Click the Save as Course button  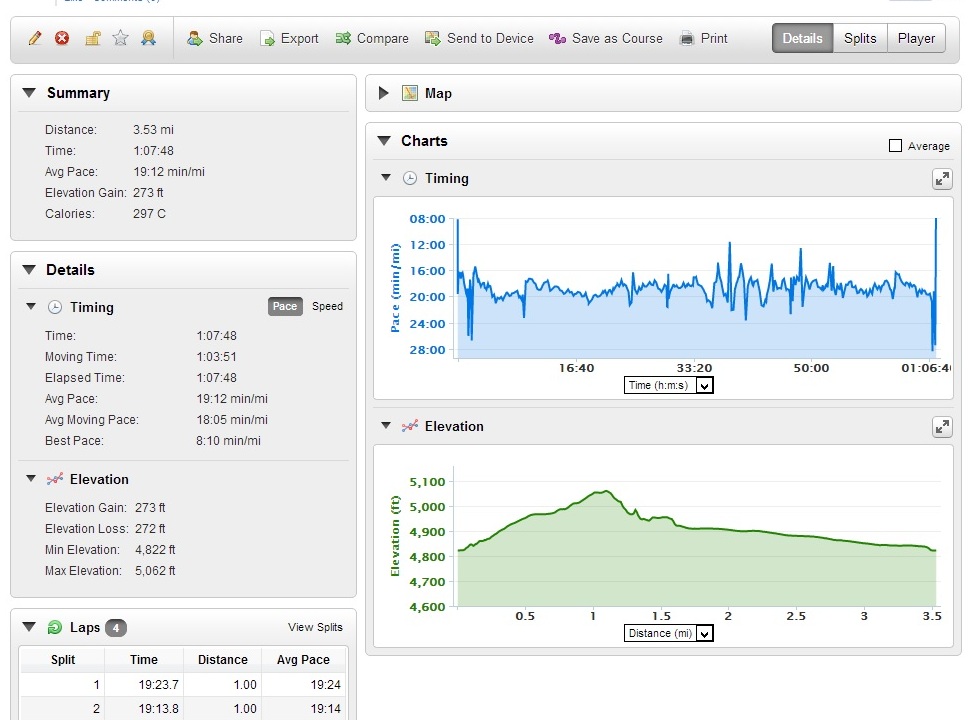pos(605,39)
